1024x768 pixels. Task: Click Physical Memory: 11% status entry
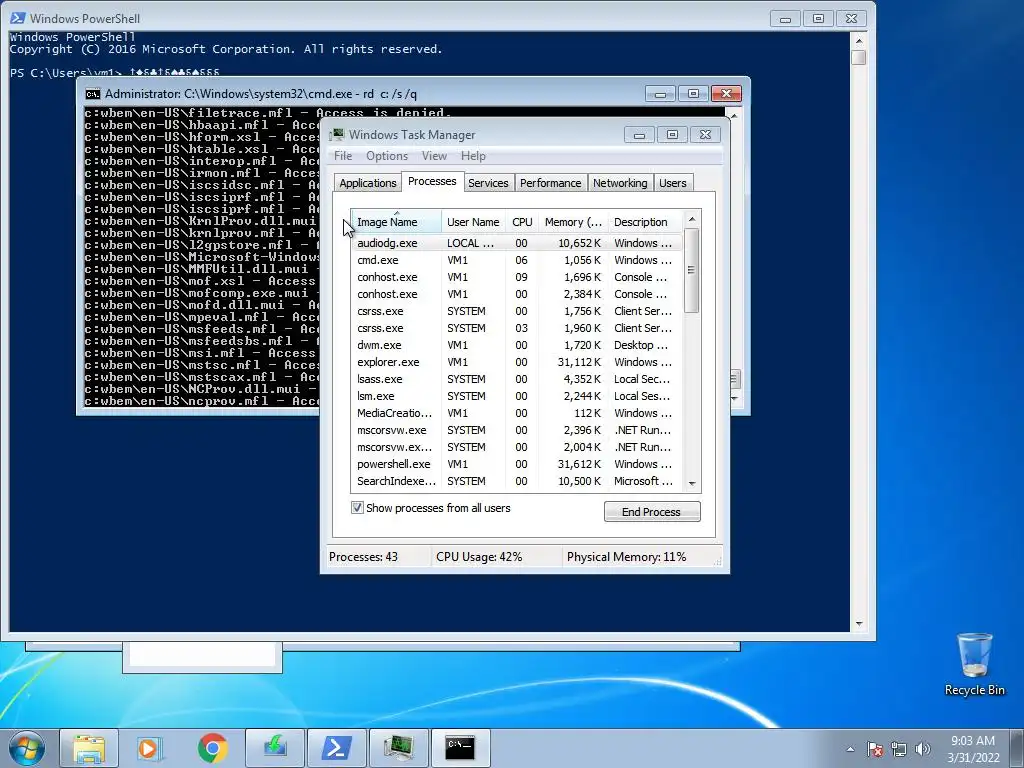(626, 557)
